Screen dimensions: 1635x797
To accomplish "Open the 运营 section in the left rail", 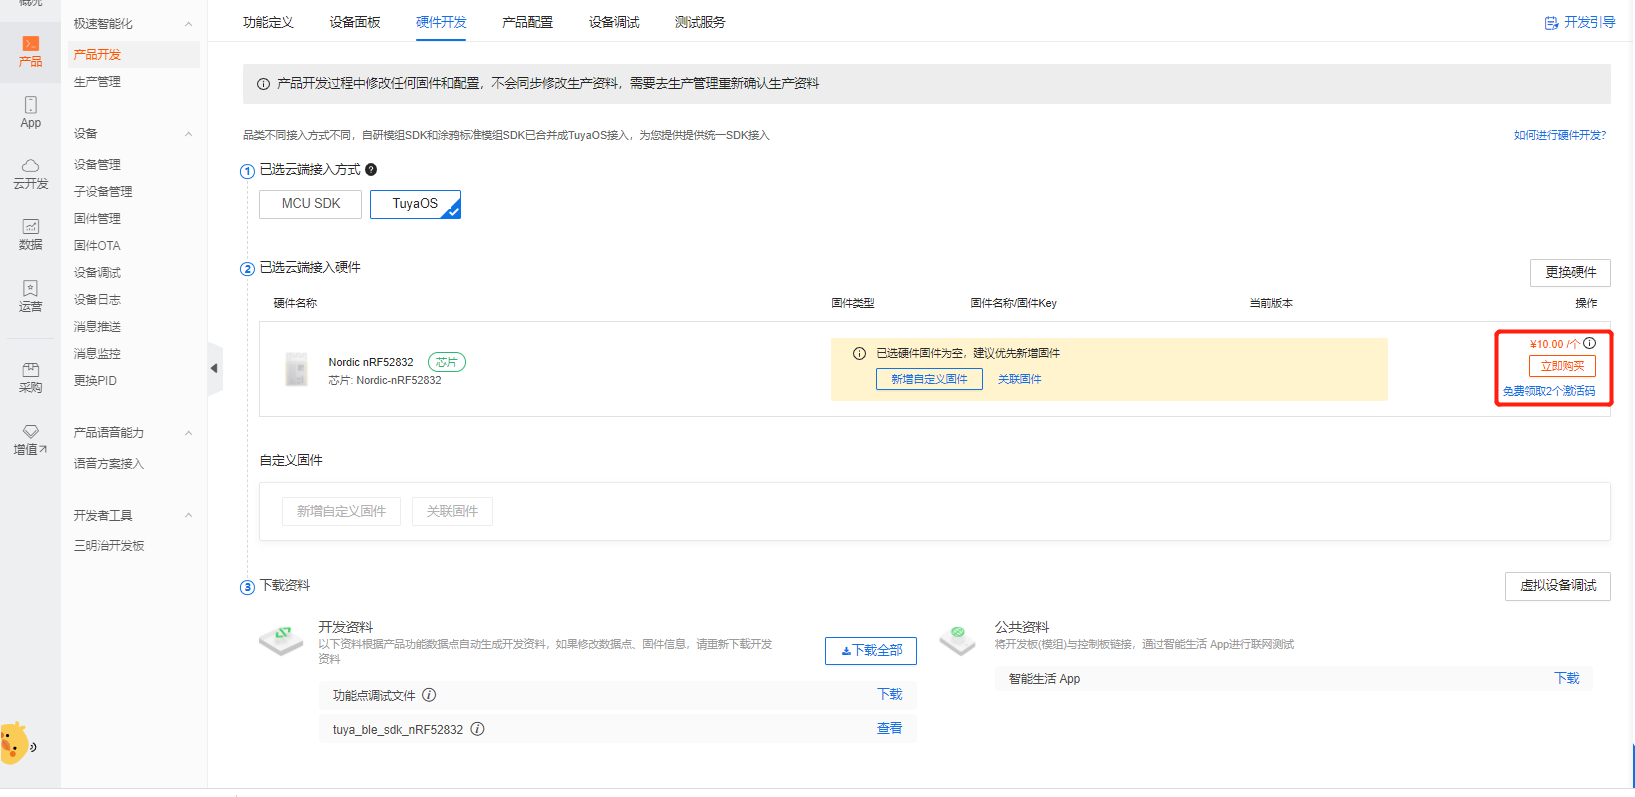I will 30,297.
